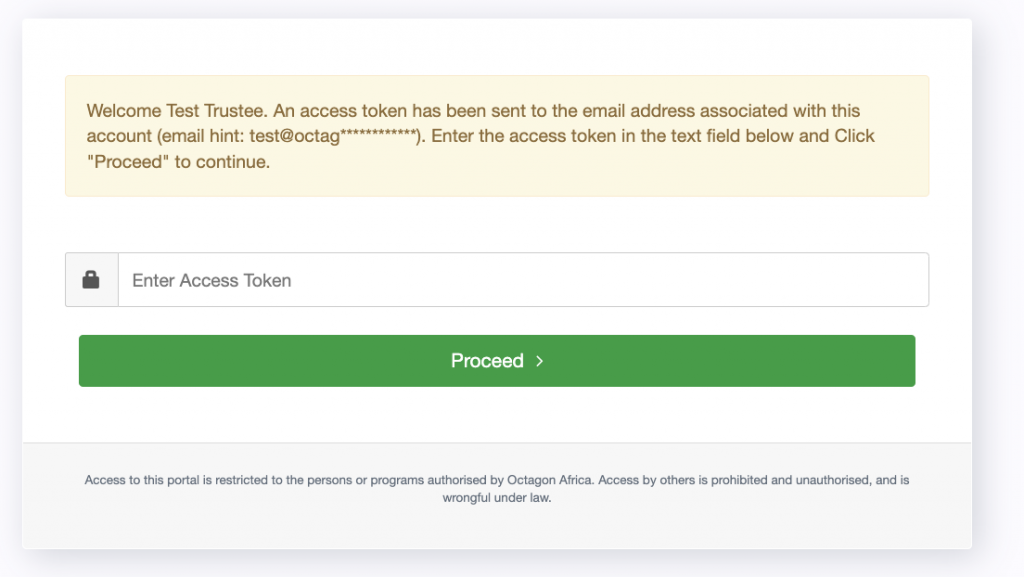Click the yellow notification banner

coord(498,135)
